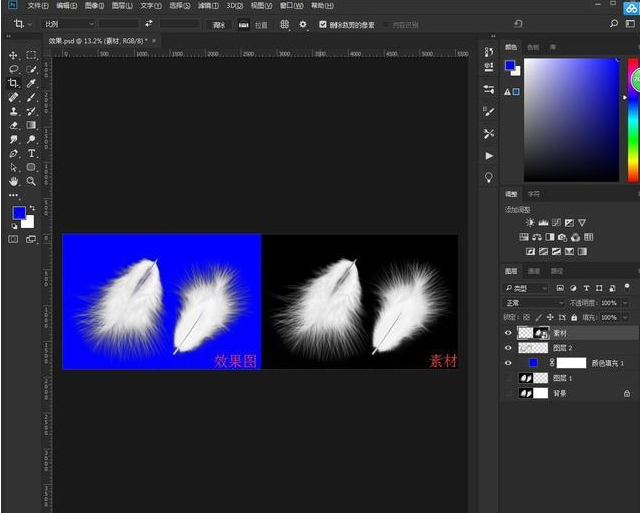
Task: Open the blend mode 正常 dropdown
Action: pyautogui.click(x=534, y=302)
